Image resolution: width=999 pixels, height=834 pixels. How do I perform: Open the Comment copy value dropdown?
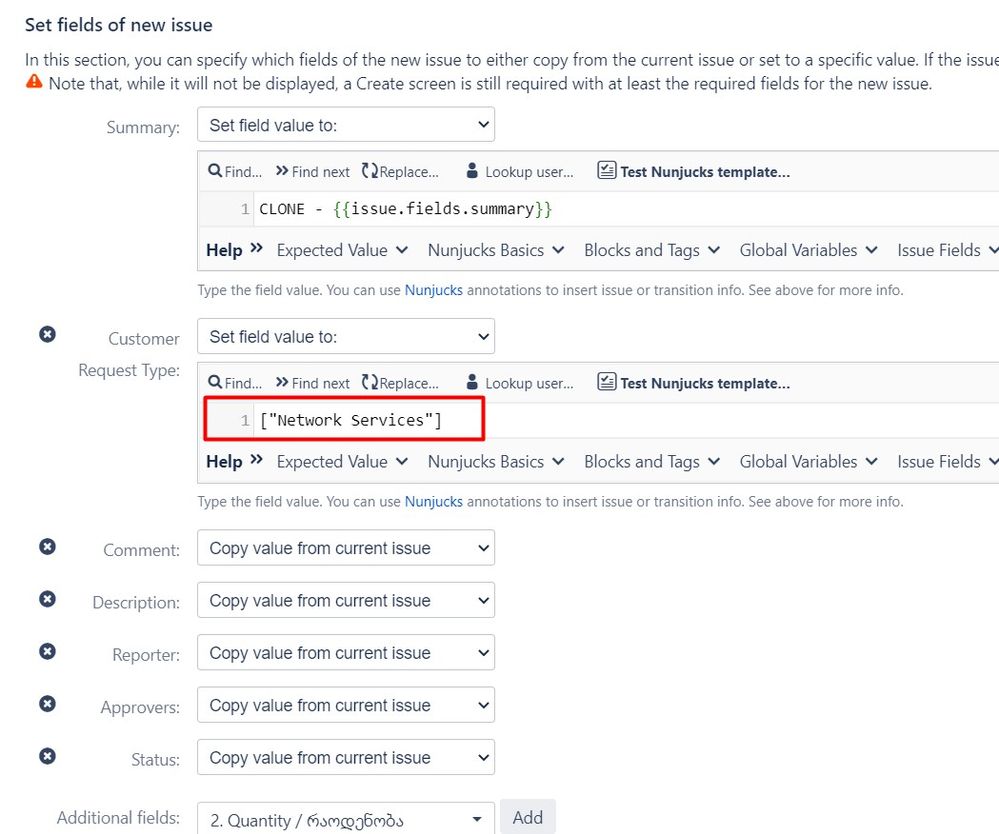tap(346, 548)
